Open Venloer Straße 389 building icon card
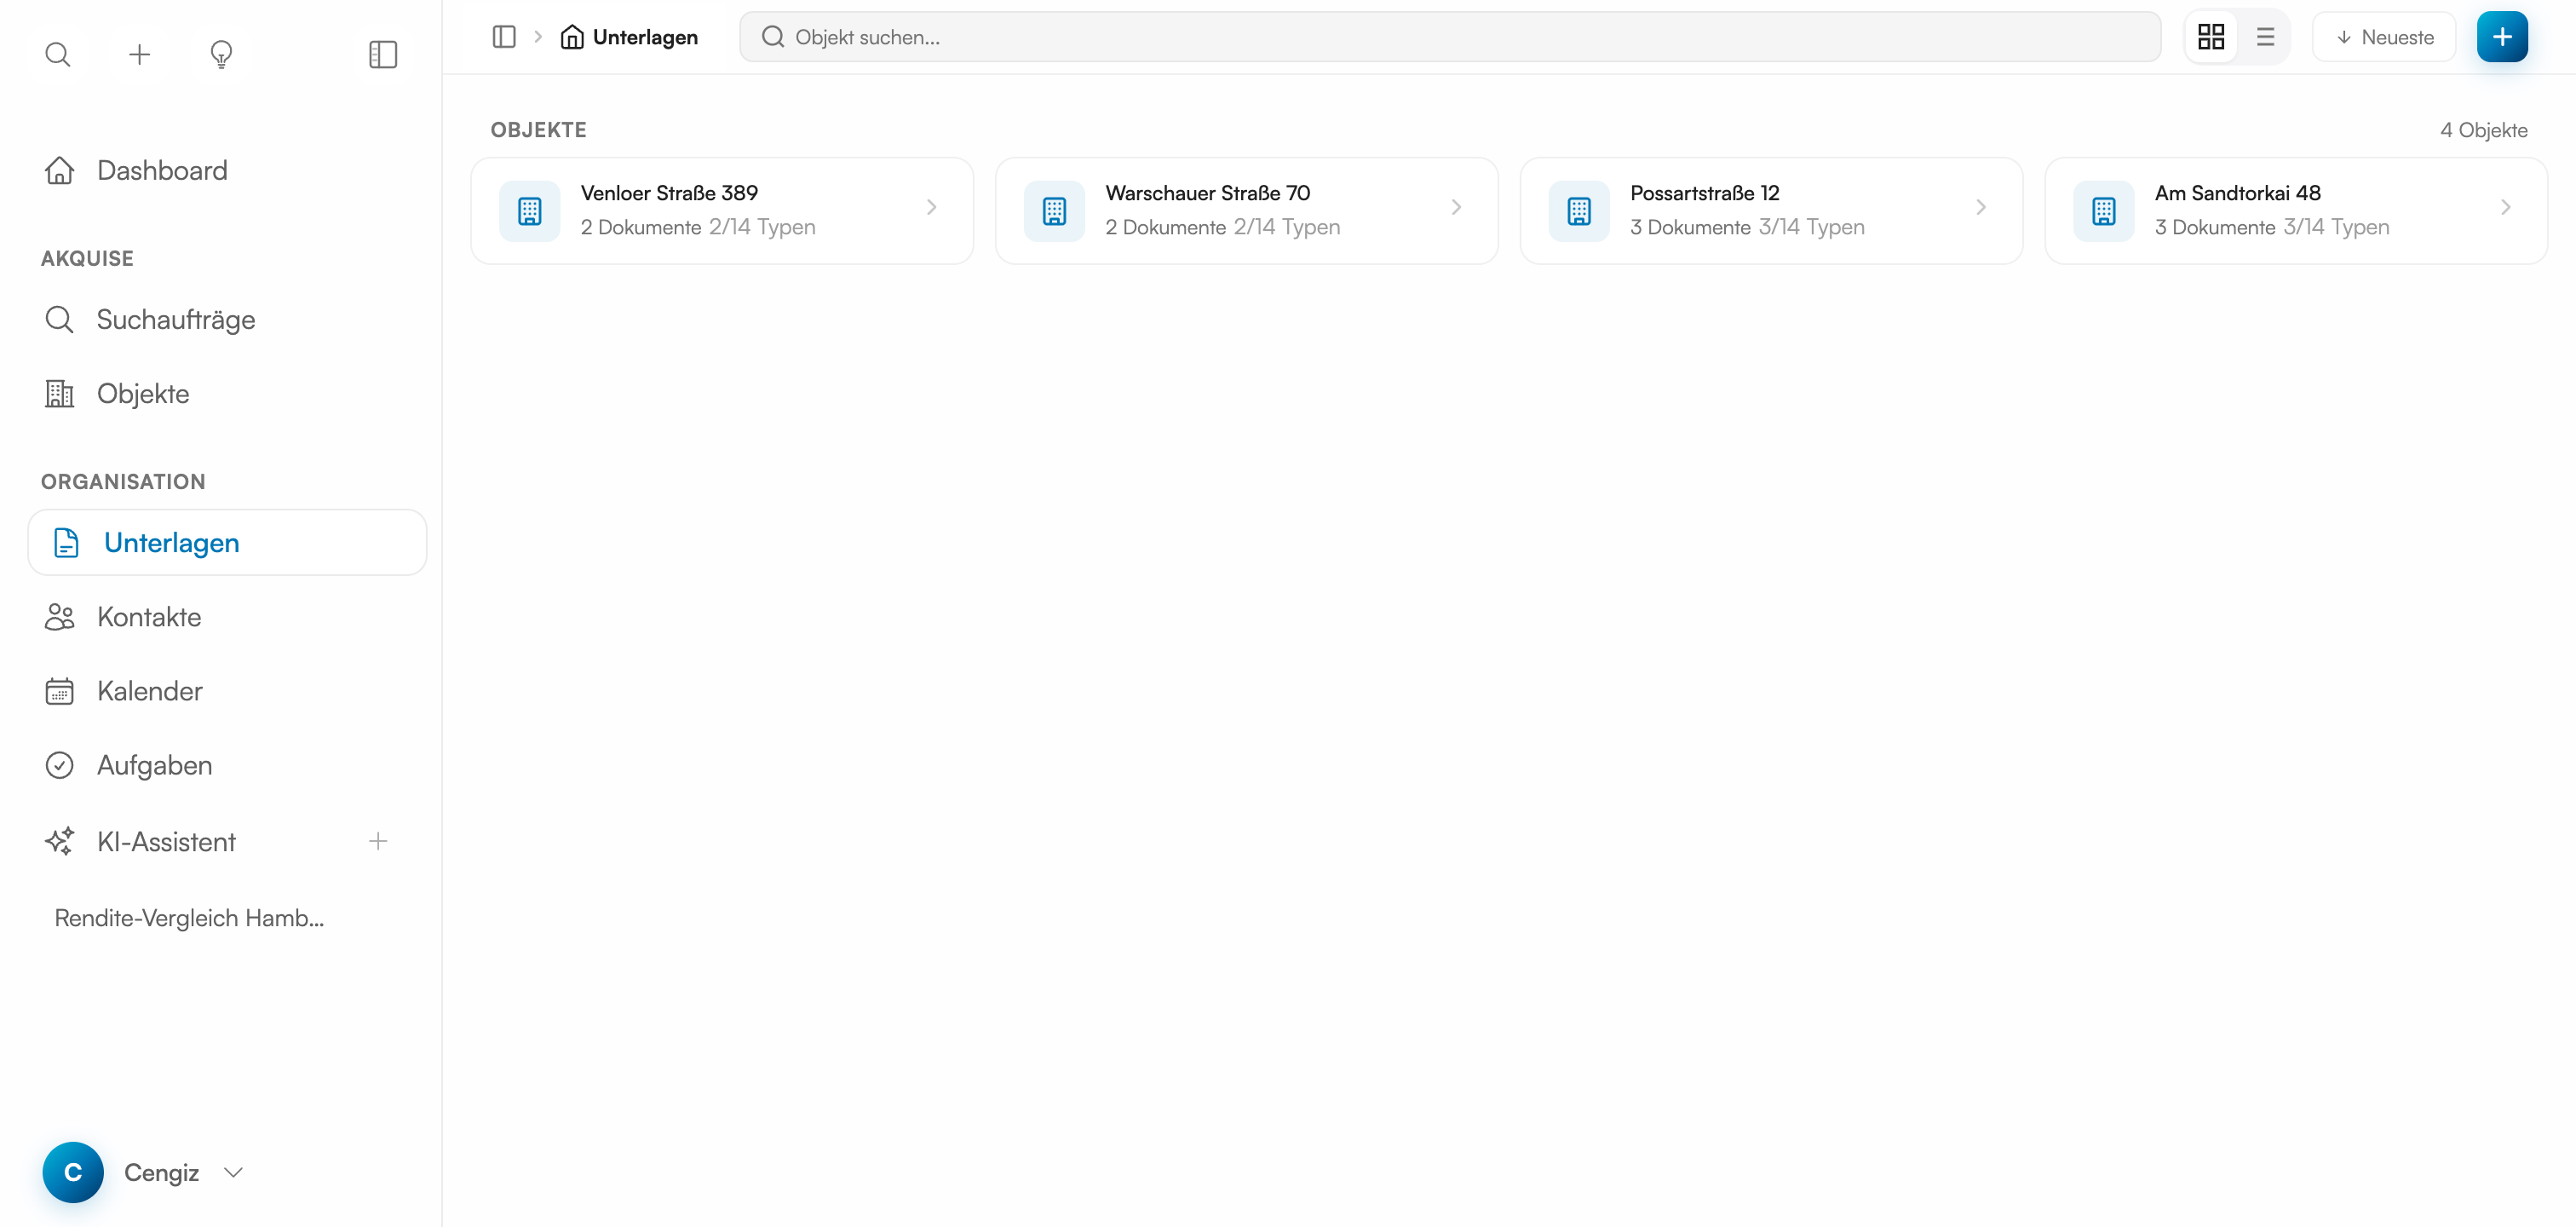Viewport: 2576px width, 1227px height. pyautogui.click(x=530, y=211)
